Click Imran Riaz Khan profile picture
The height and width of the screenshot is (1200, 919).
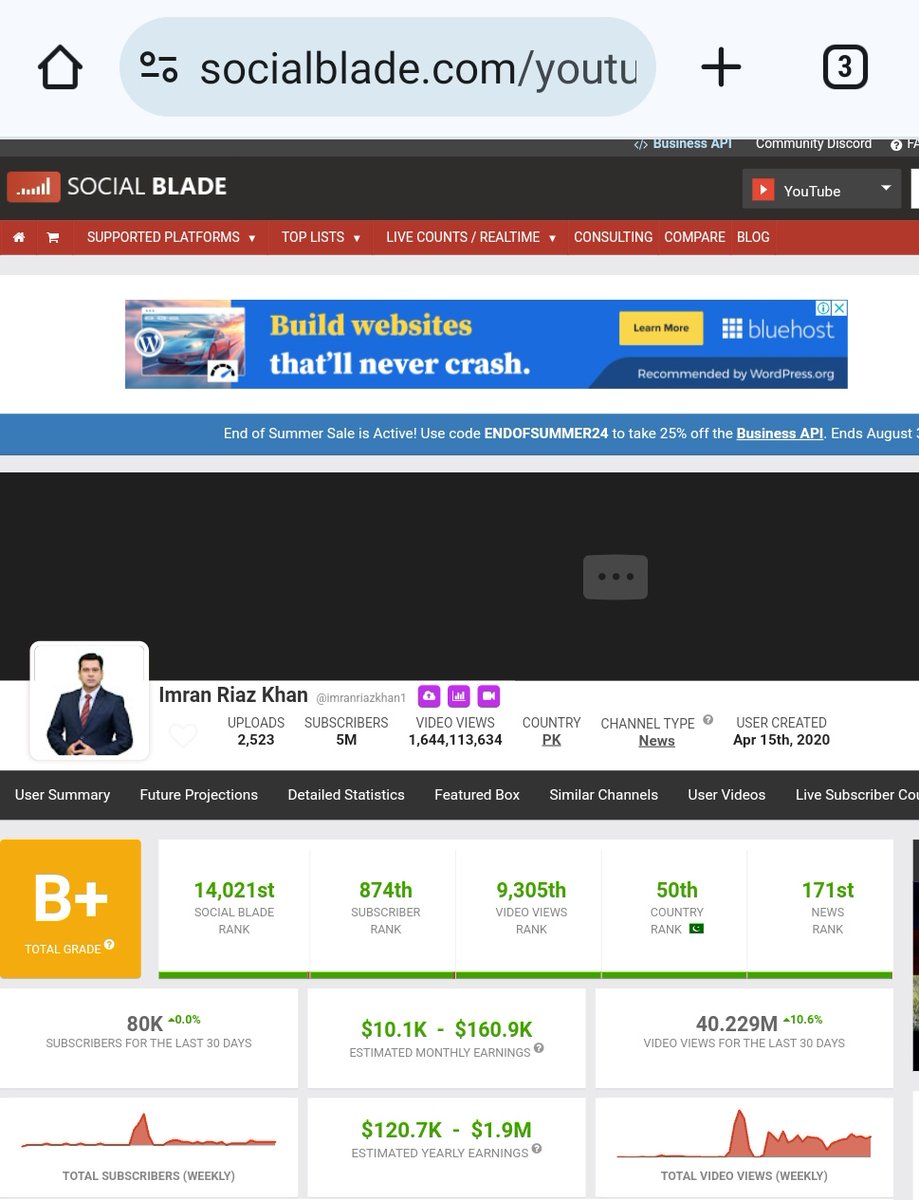tap(90, 700)
